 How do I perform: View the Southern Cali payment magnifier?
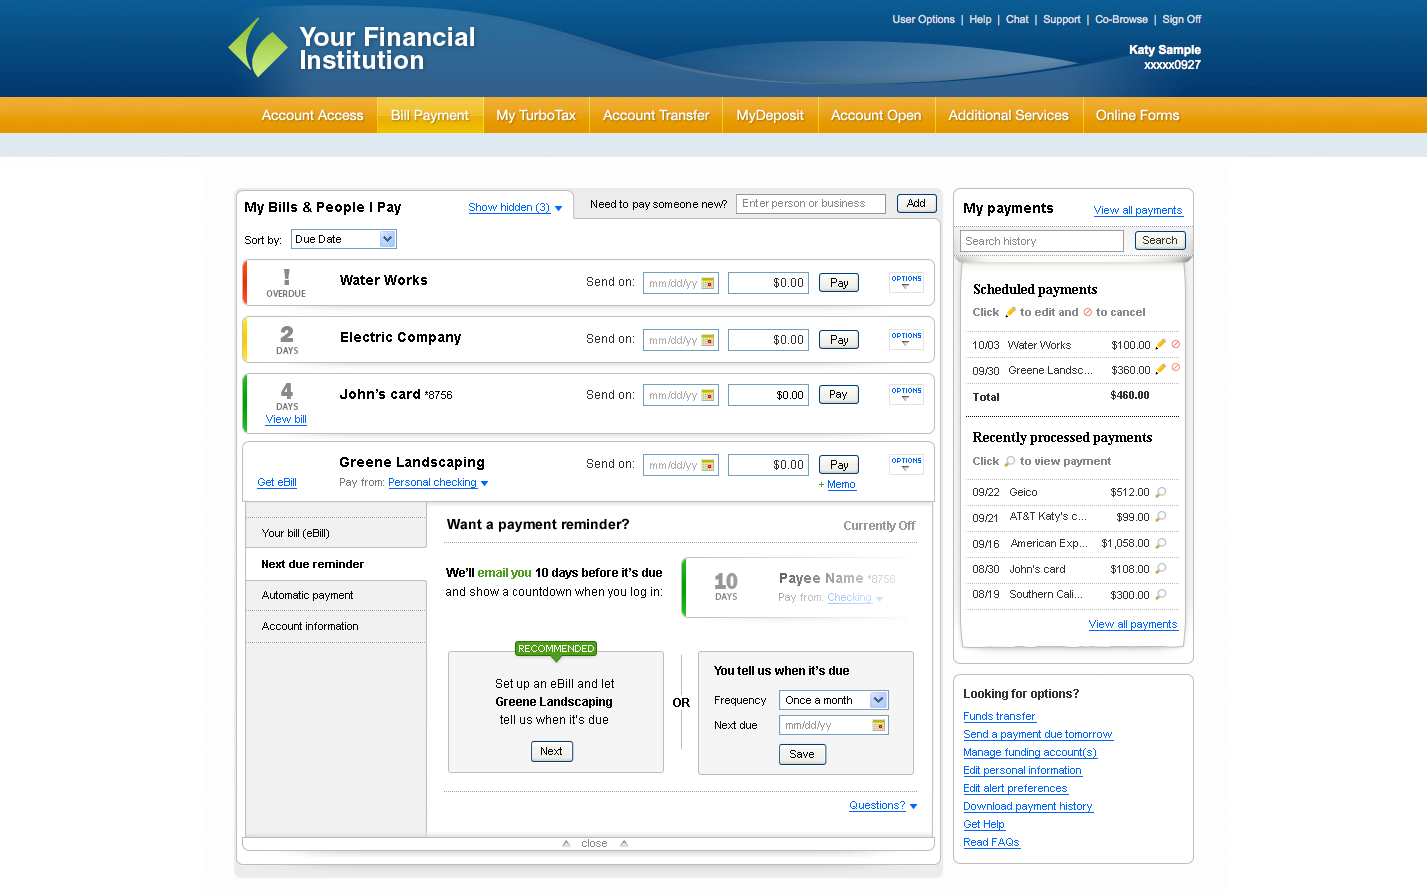(x=1159, y=594)
